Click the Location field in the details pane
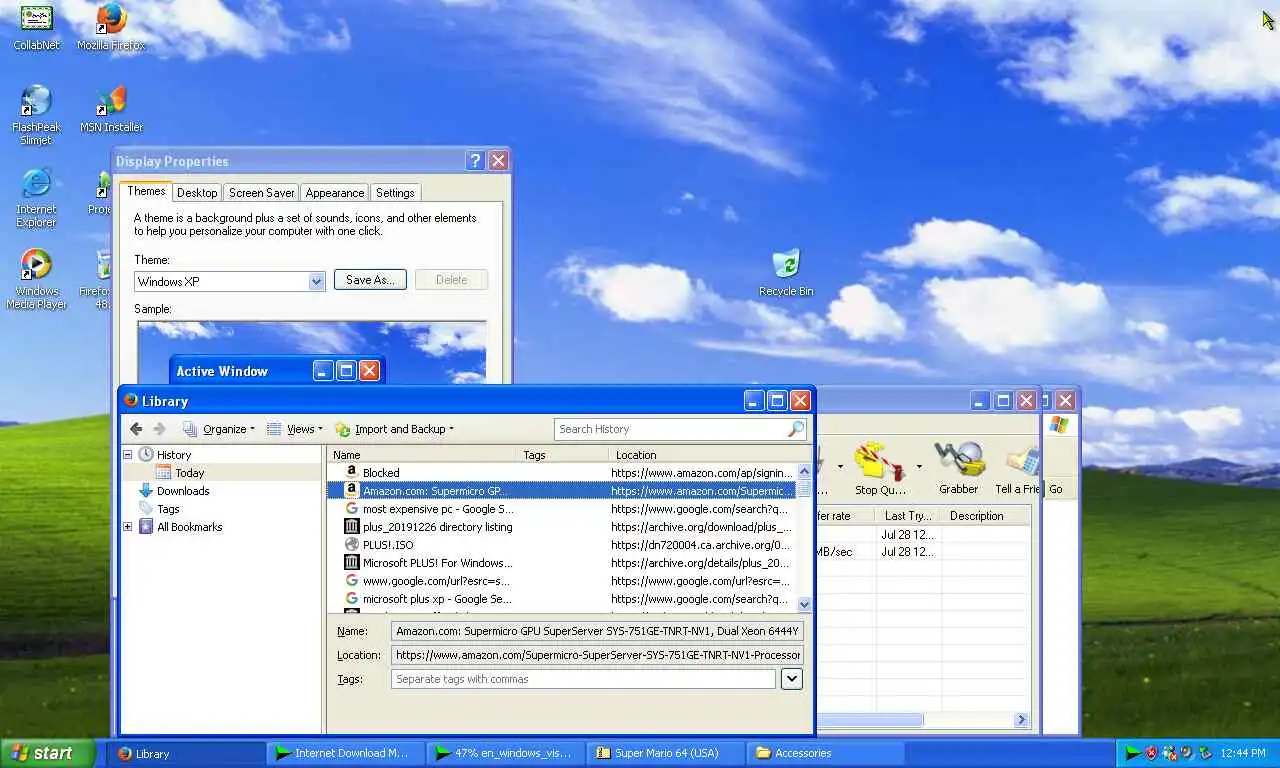 point(597,655)
